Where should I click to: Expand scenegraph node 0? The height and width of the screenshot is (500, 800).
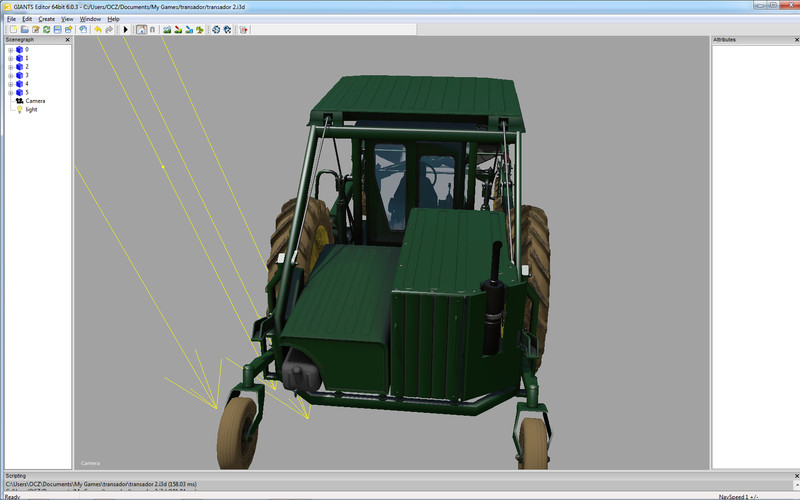tap(10, 49)
